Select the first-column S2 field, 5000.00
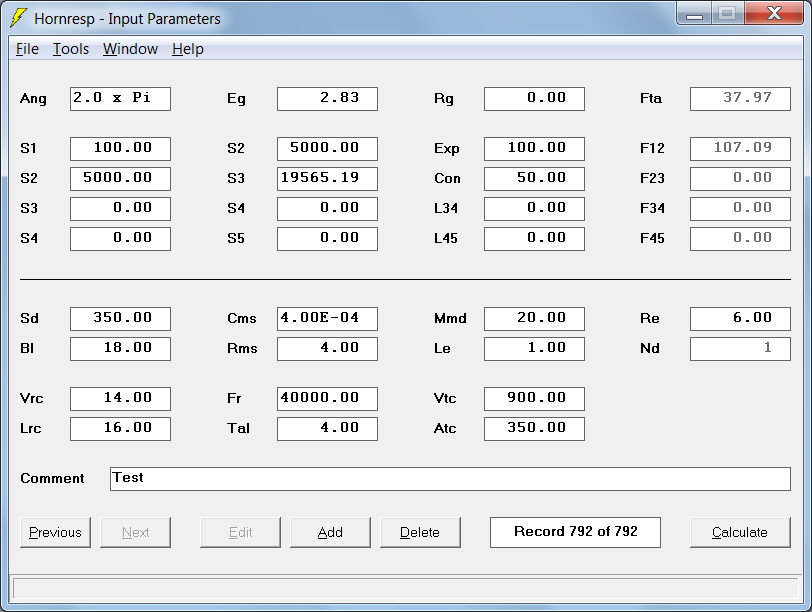This screenshot has height=612, width=812. click(120, 179)
